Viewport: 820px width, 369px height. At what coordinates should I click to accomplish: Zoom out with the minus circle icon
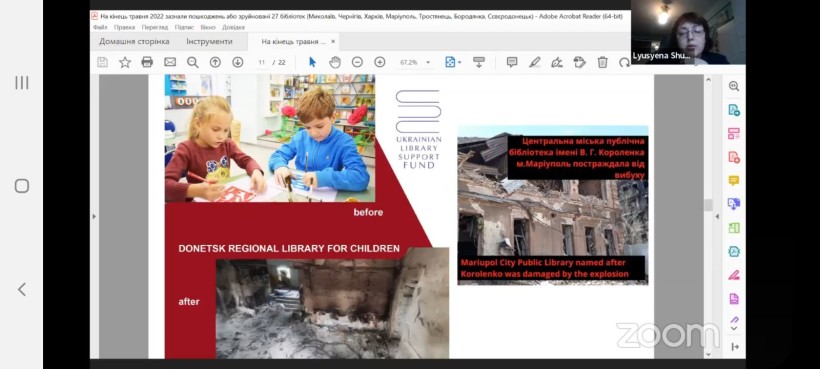tap(357, 62)
